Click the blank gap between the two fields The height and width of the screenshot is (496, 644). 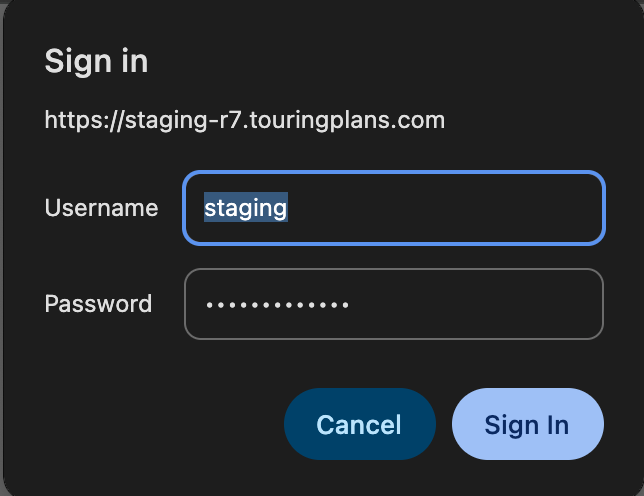[x=394, y=256]
